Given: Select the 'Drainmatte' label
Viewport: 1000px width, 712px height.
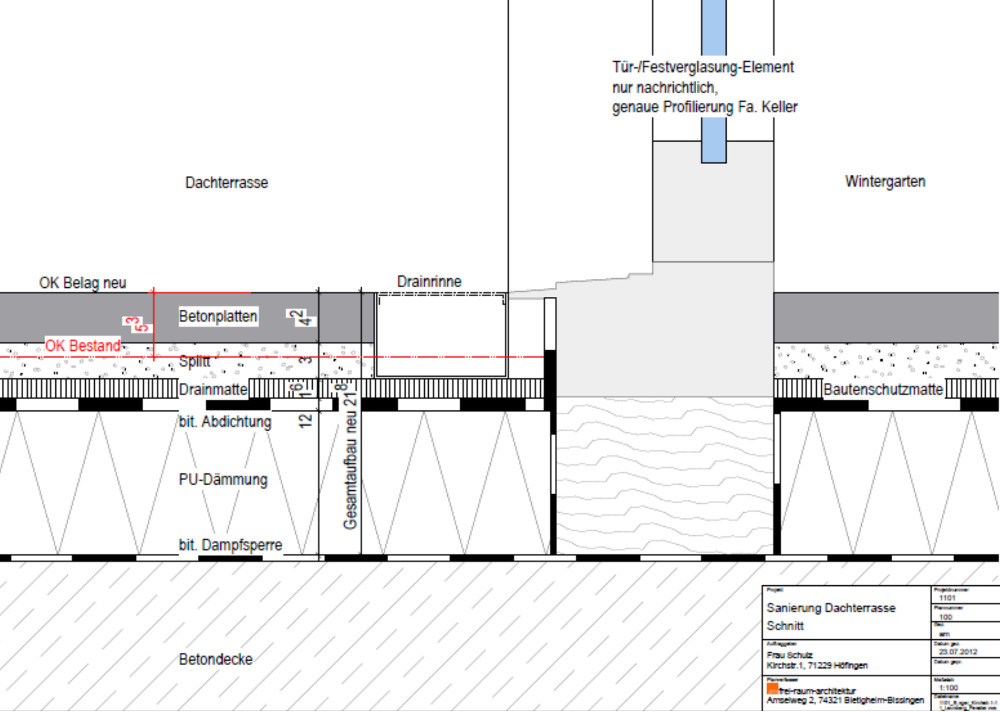Looking at the screenshot, I should coord(212,389).
